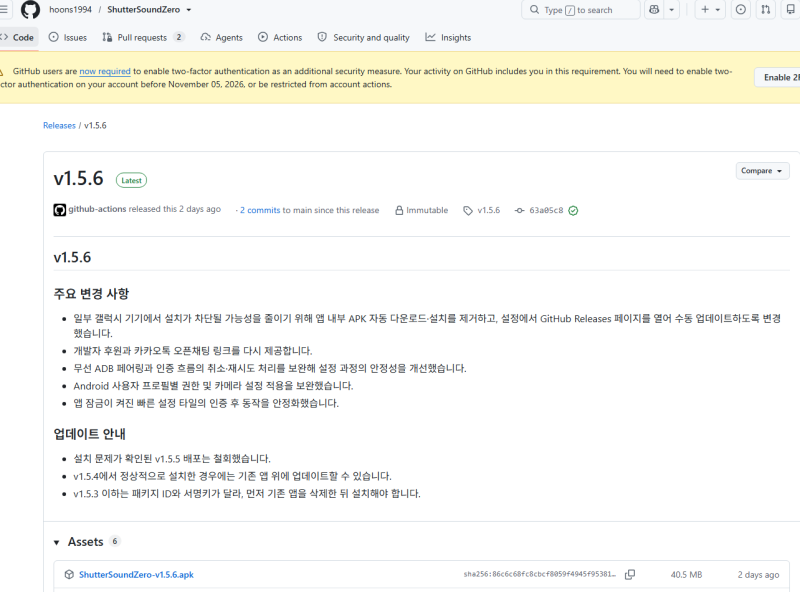This screenshot has width=800, height=592.
Task: Switch to Security and quality tab
Action: (x=363, y=37)
